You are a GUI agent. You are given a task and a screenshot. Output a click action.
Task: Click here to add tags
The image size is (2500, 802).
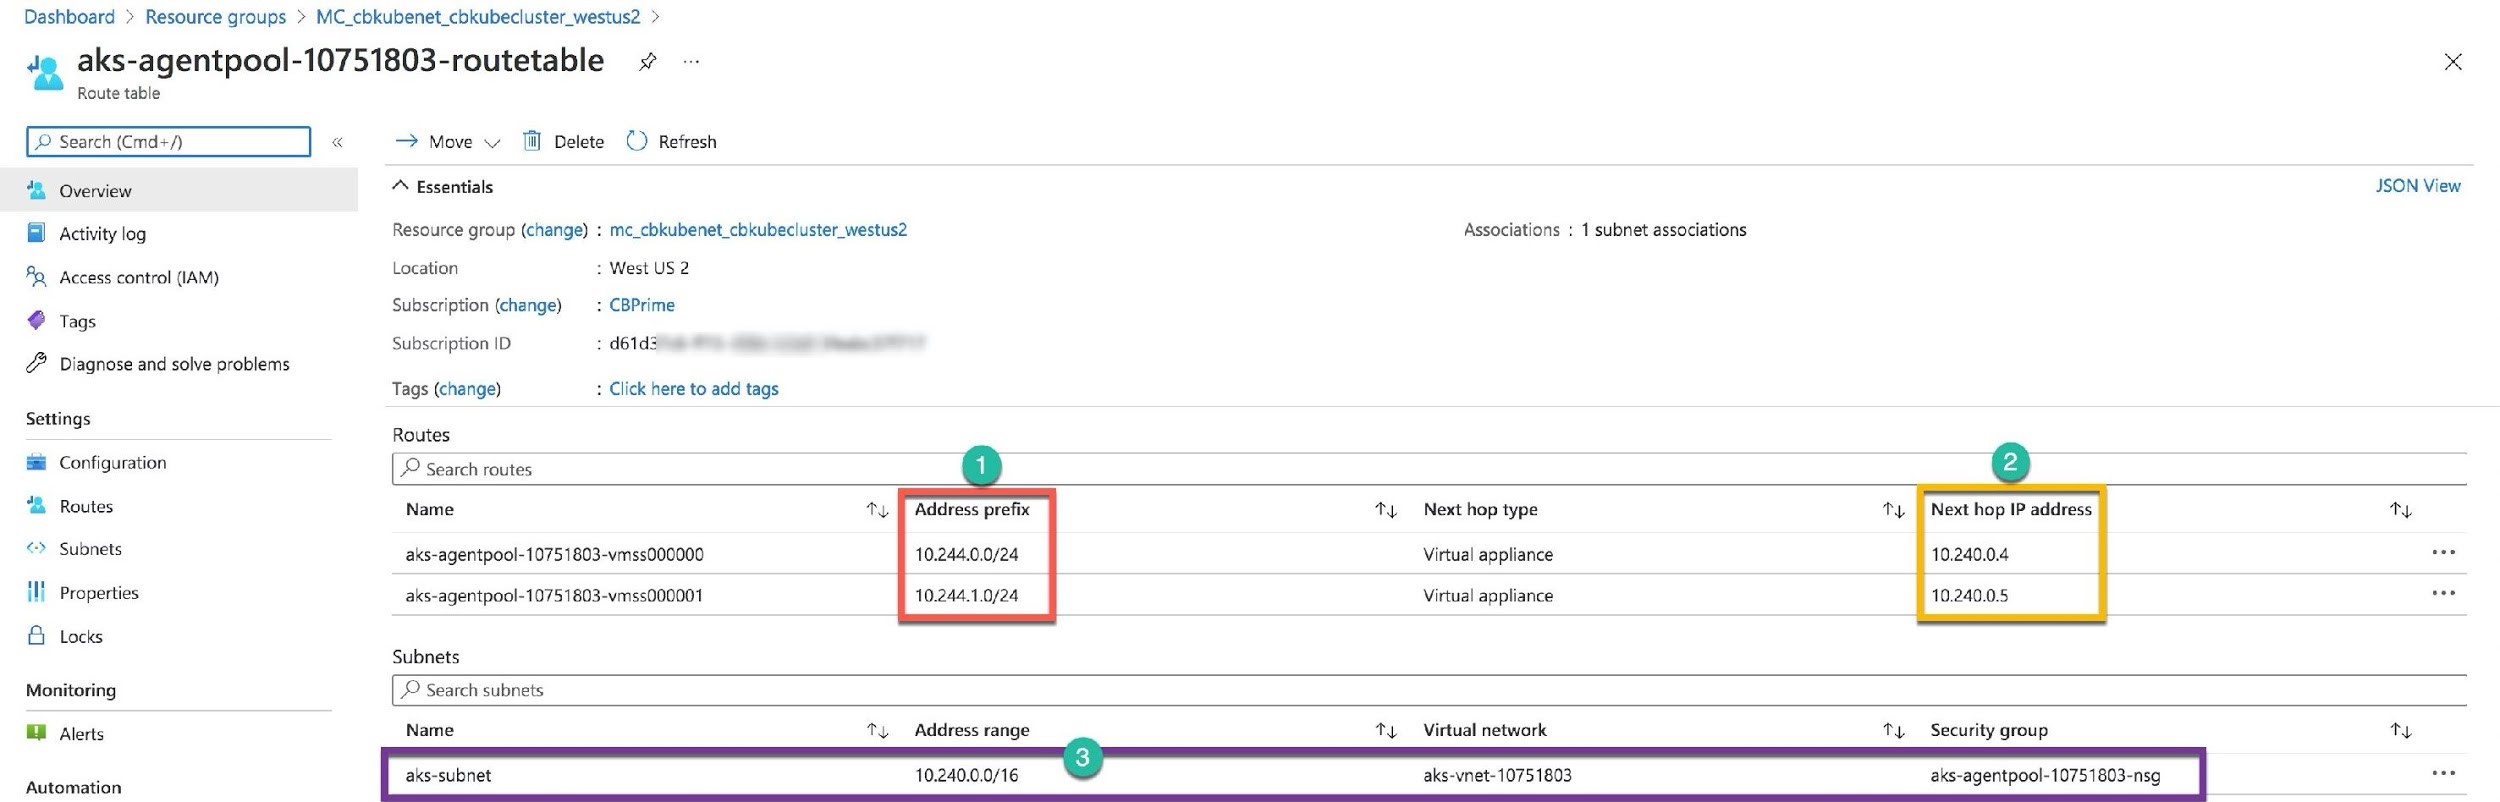tap(694, 389)
